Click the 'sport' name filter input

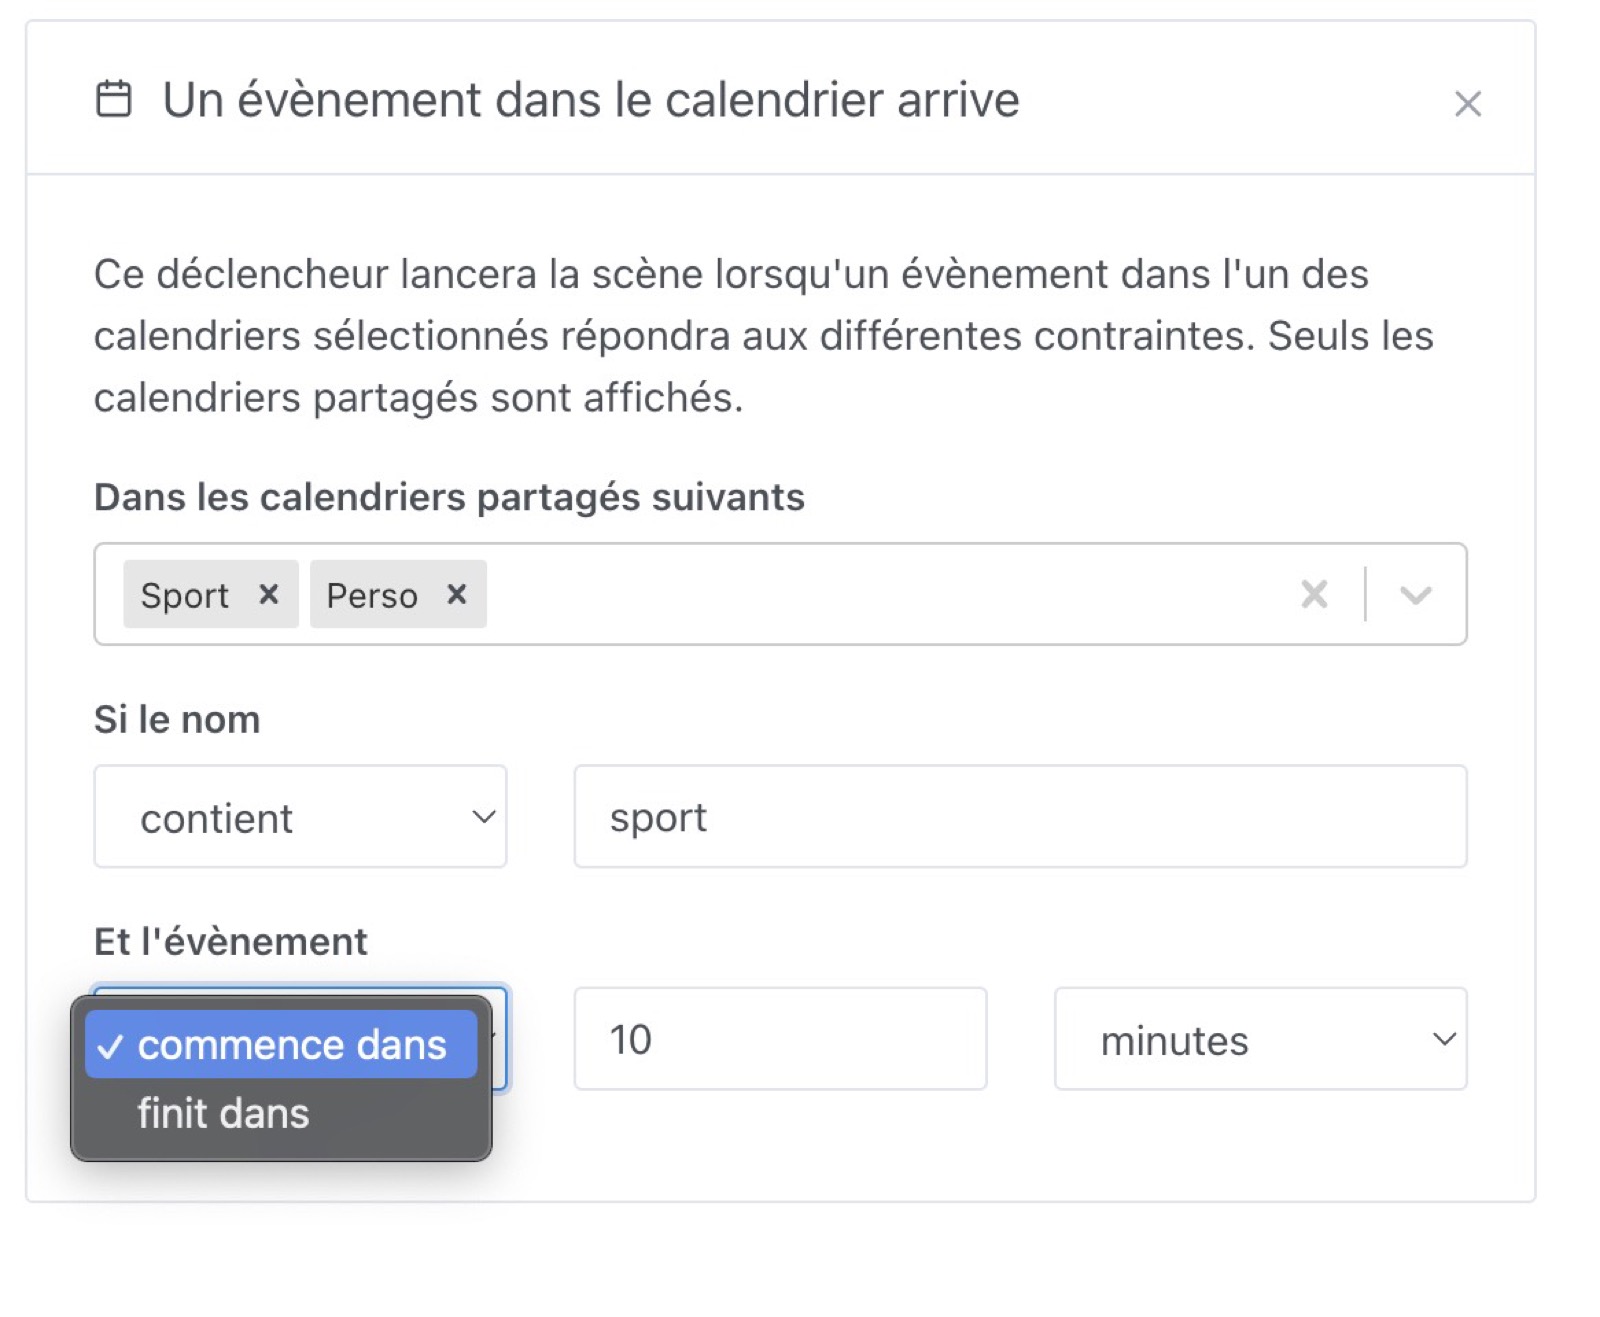tap(1018, 817)
